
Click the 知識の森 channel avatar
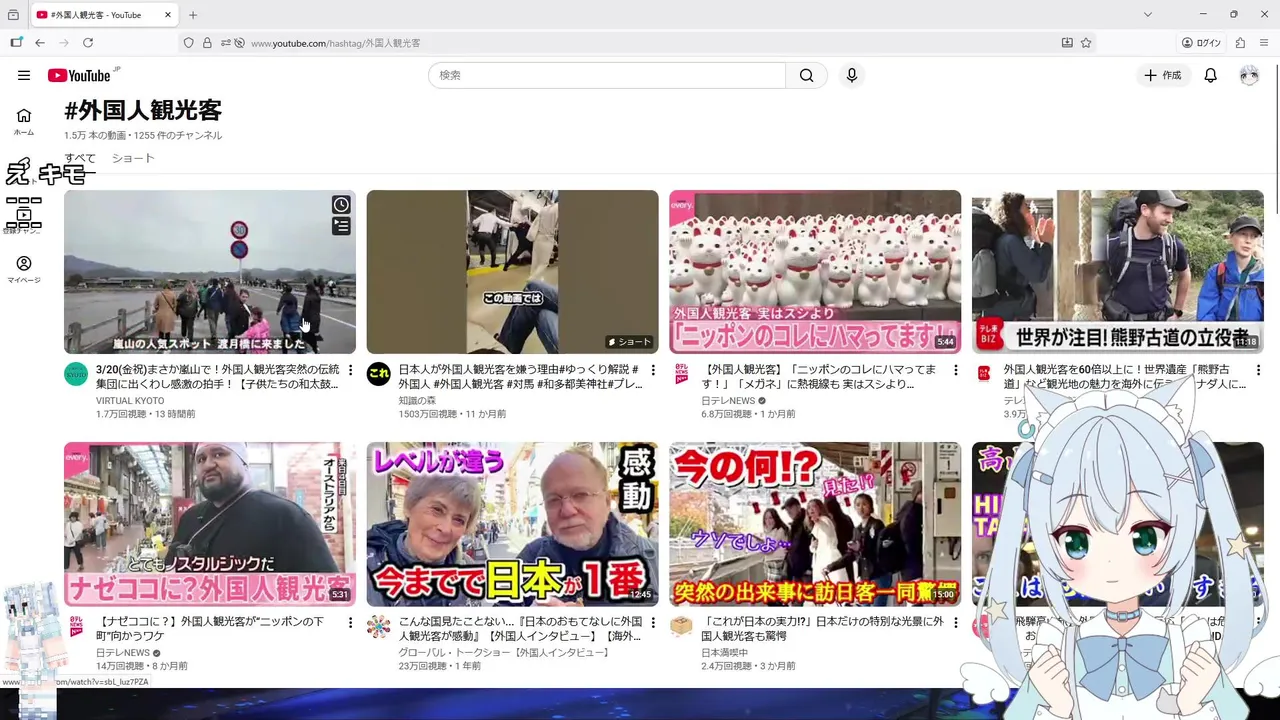pos(378,374)
